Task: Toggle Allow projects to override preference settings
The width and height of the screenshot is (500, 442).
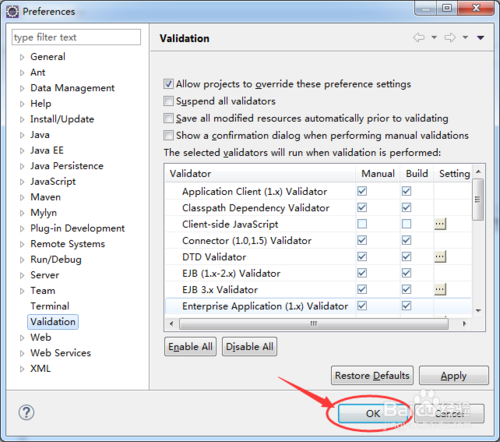Action: coord(168,84)
